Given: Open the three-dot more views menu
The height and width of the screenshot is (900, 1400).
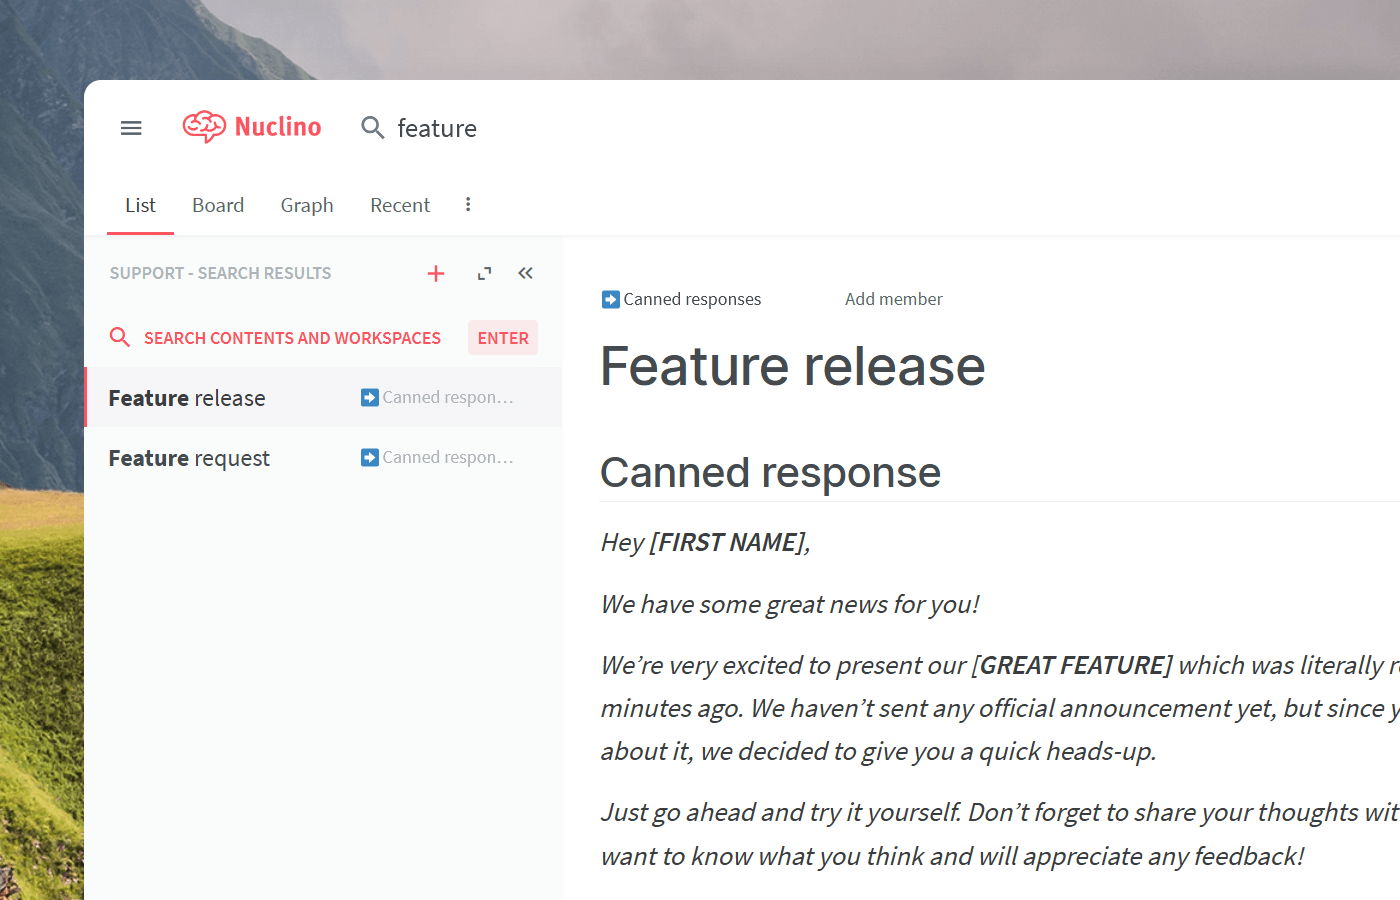Looking at the screenshot, I should point(468,204).
